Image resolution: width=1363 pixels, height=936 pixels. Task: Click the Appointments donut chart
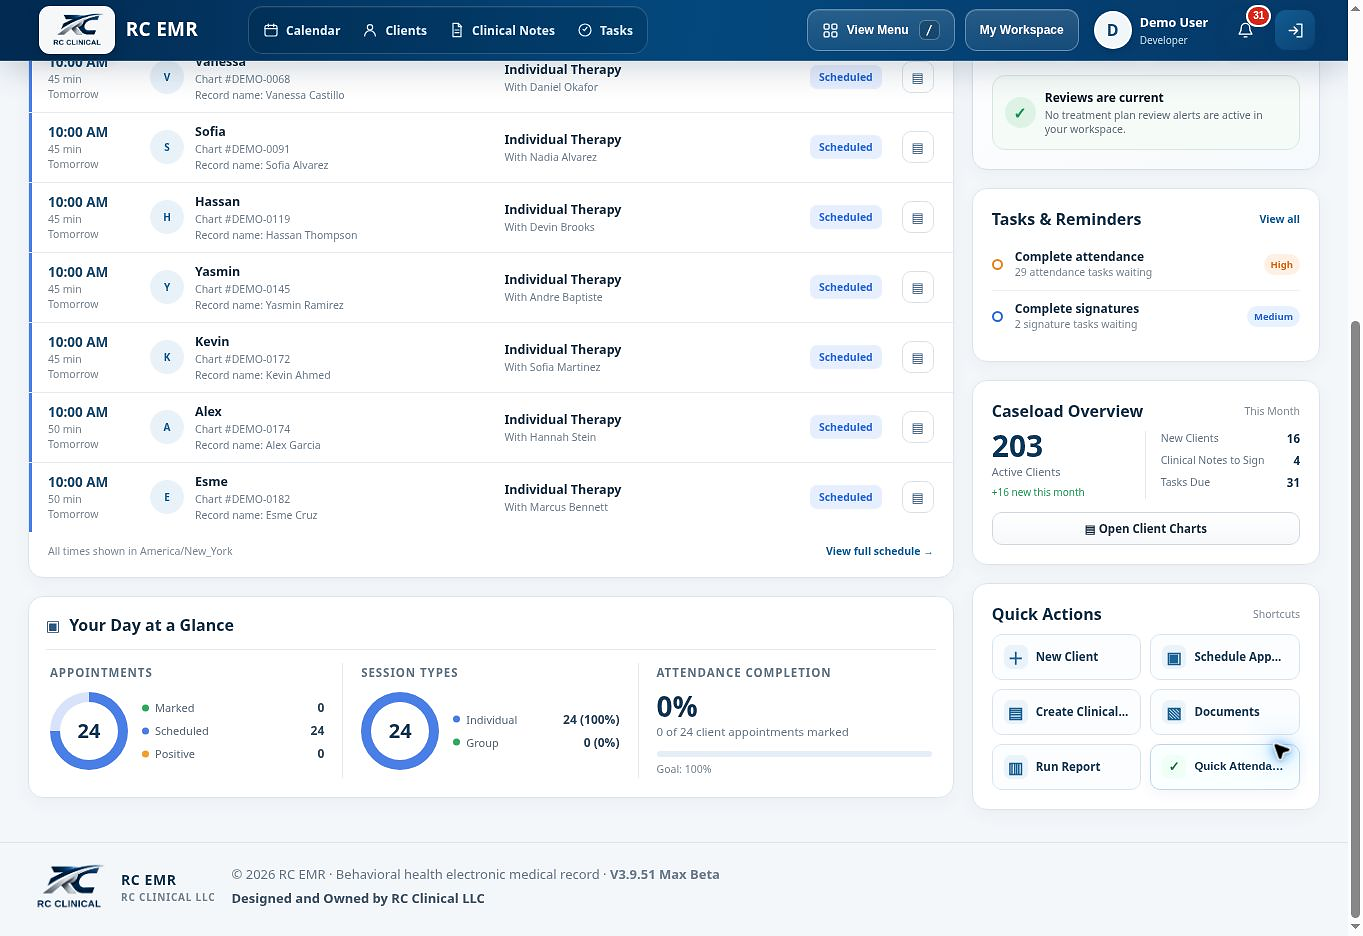click(89, 731)
